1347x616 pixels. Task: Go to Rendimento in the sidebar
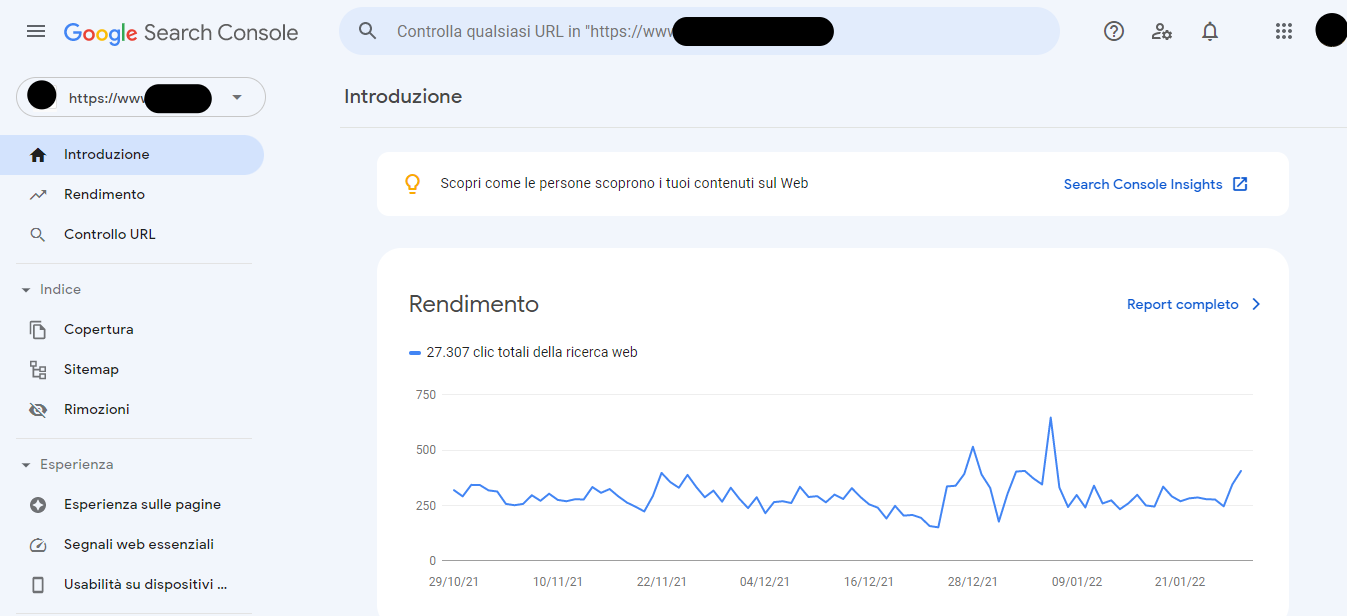coord(104,195)
